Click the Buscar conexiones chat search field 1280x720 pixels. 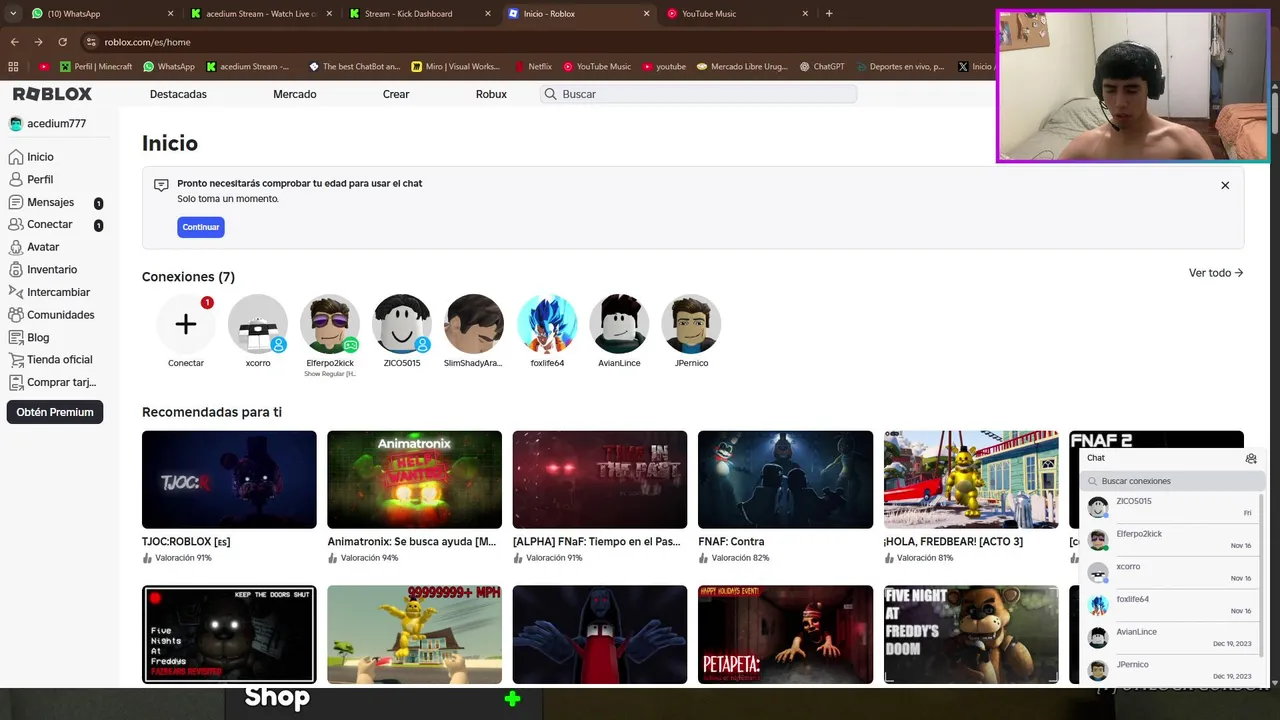coord(1173,481)
